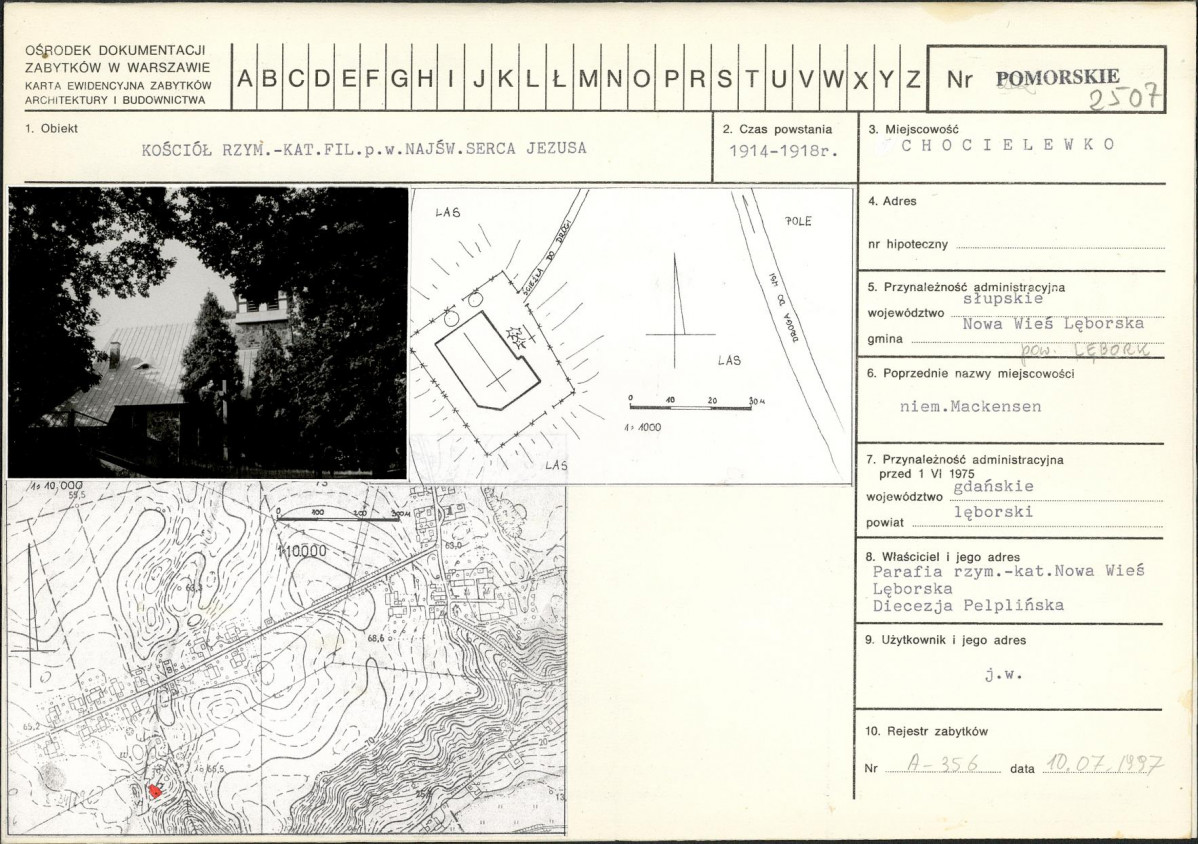Select letter Z box in alphabet strip
This screenshot has width=1198, height=844.
912,78
